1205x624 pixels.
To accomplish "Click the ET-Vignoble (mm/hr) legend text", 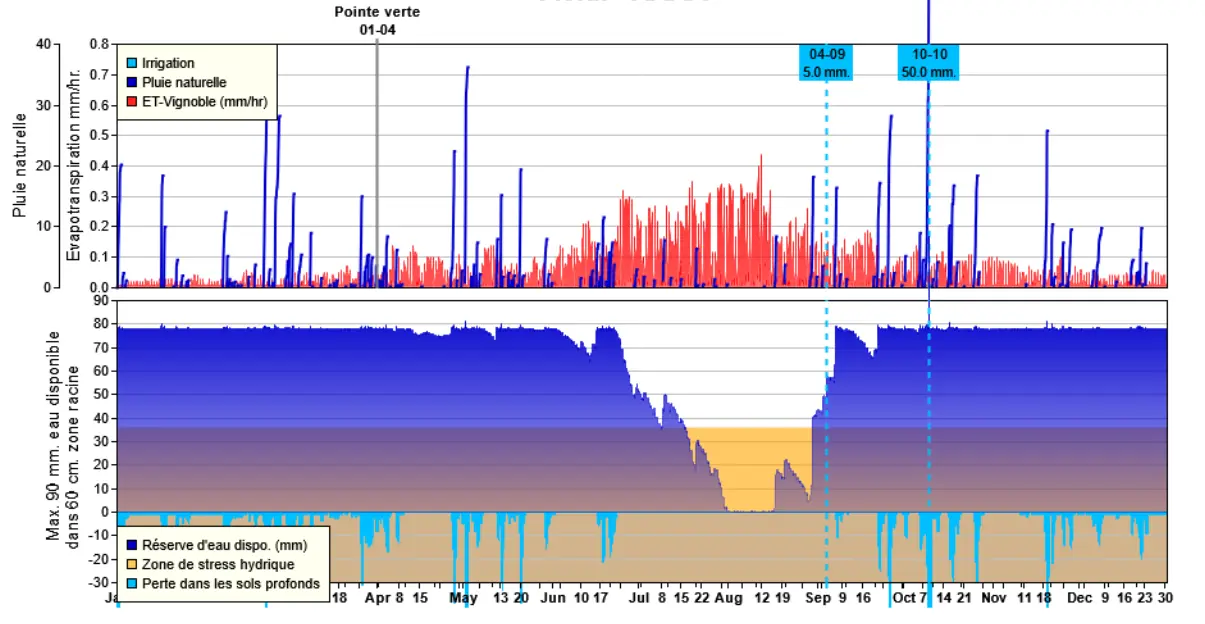I will pos(193,101).
